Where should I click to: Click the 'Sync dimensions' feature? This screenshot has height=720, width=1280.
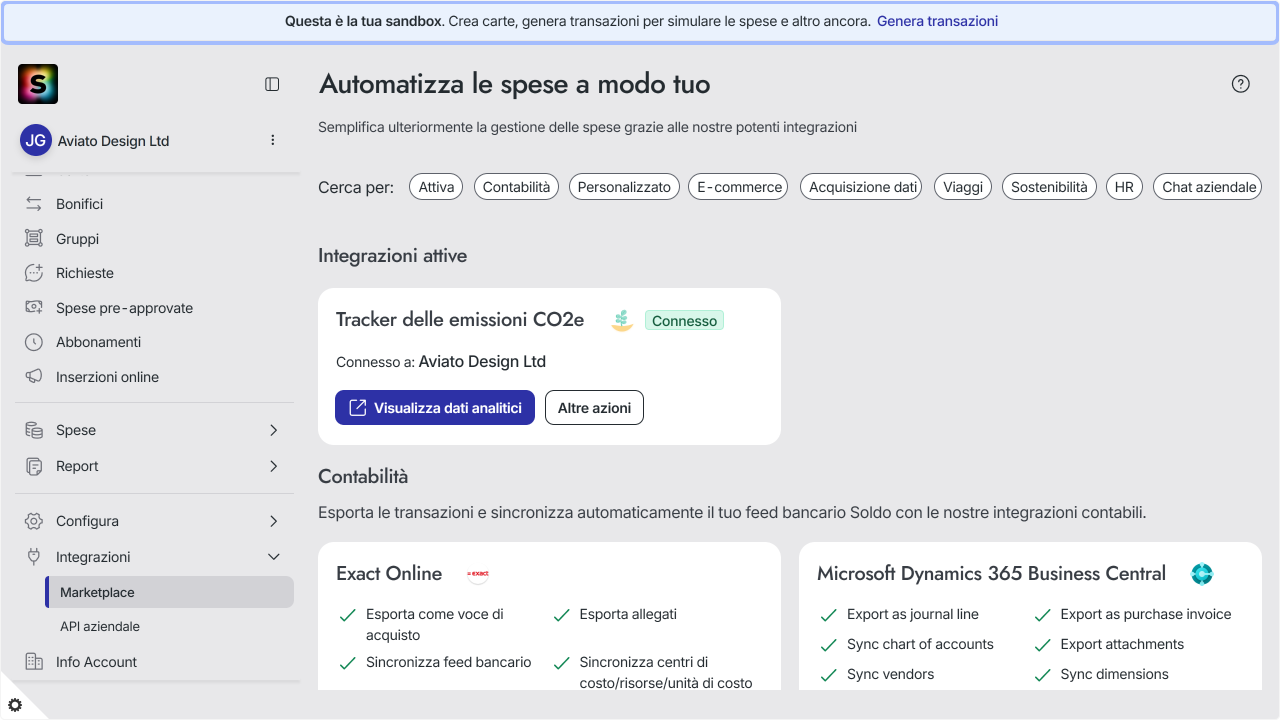click(1114, 674)
